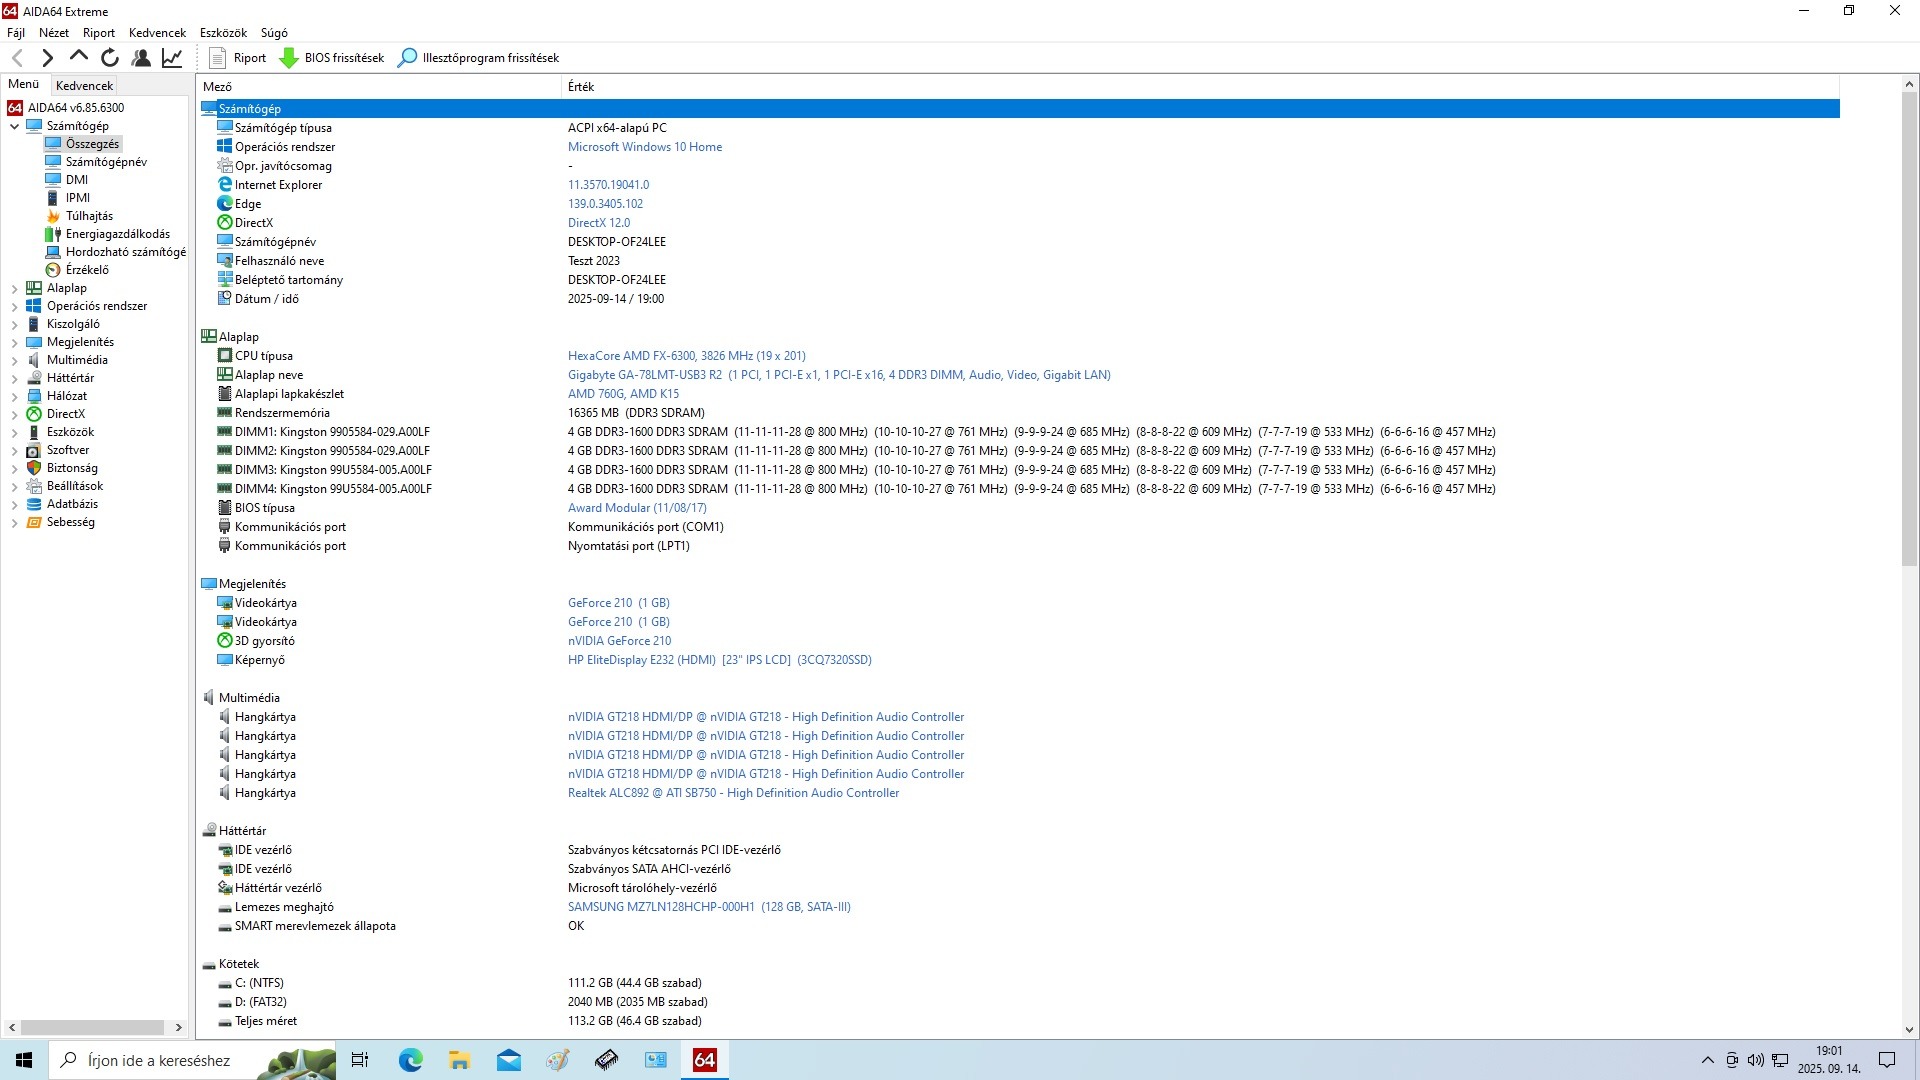Open the graph chart toolbar icon
Viewport: 1920px width, 1080px height.
point(172,58)
